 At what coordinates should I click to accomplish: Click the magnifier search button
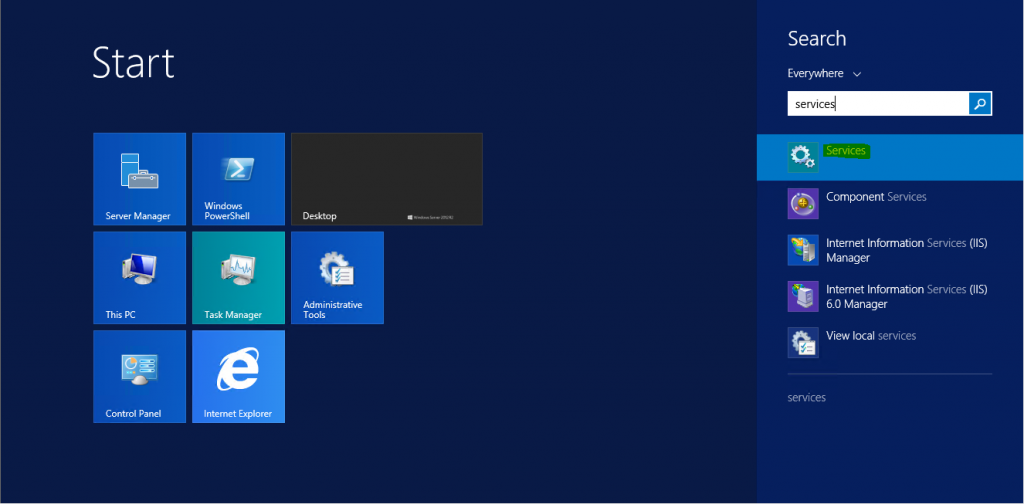[980, 103]
